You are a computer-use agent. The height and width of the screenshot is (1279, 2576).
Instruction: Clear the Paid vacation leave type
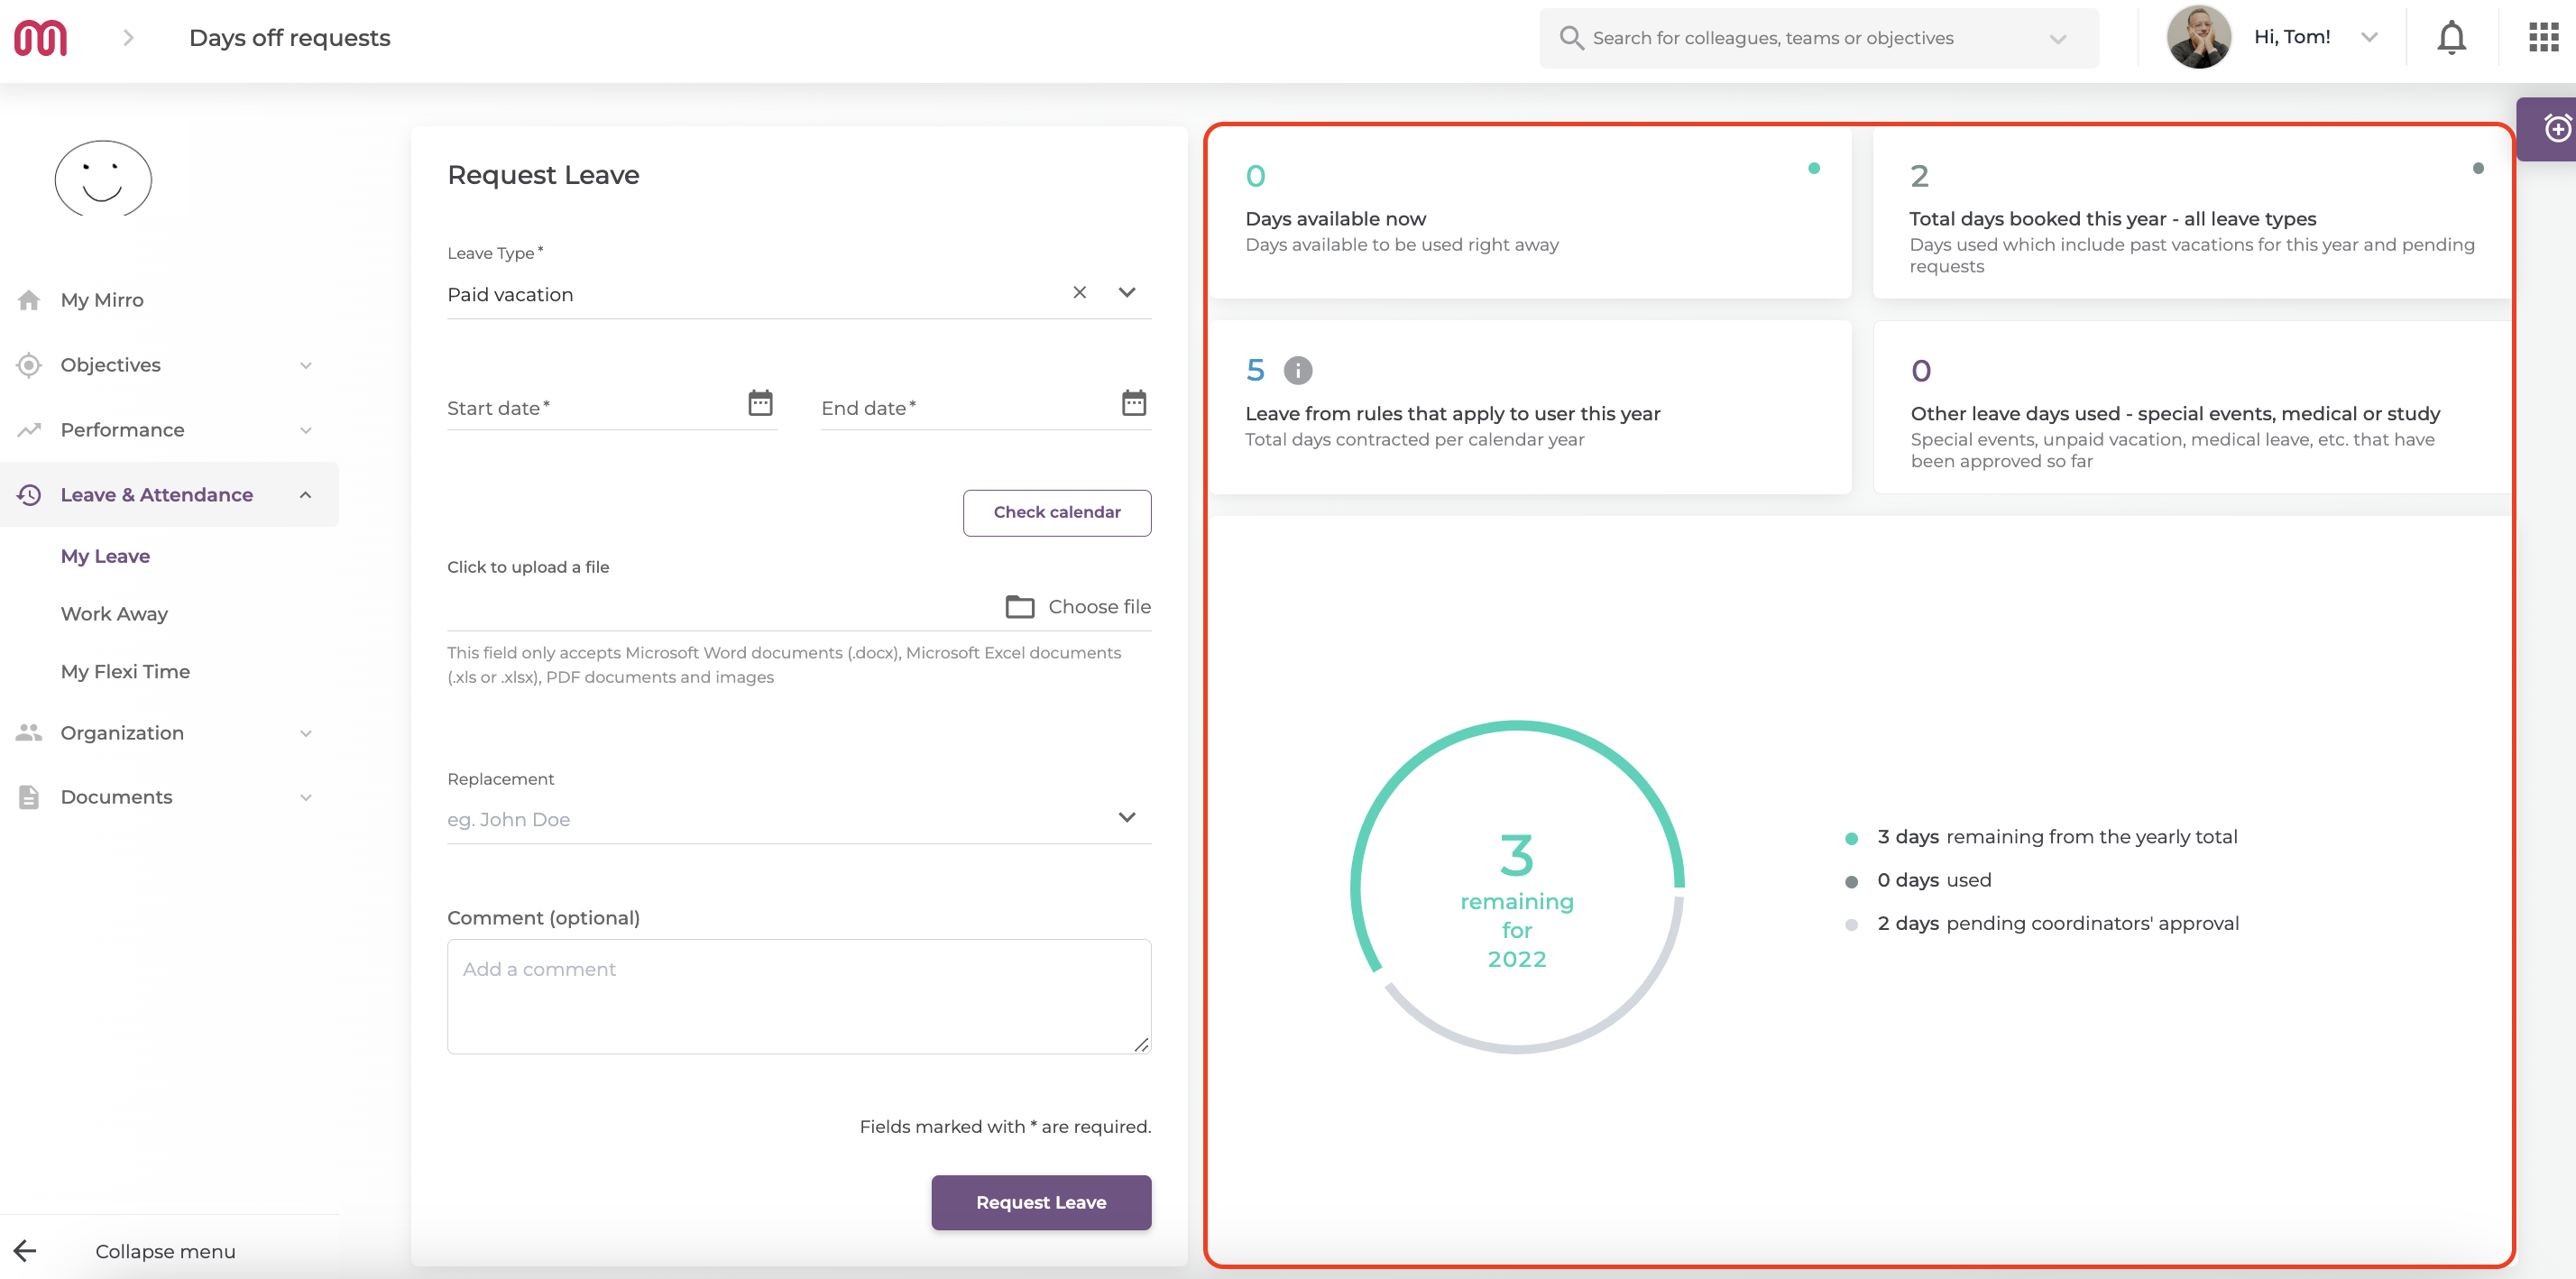click(1079, 293)
